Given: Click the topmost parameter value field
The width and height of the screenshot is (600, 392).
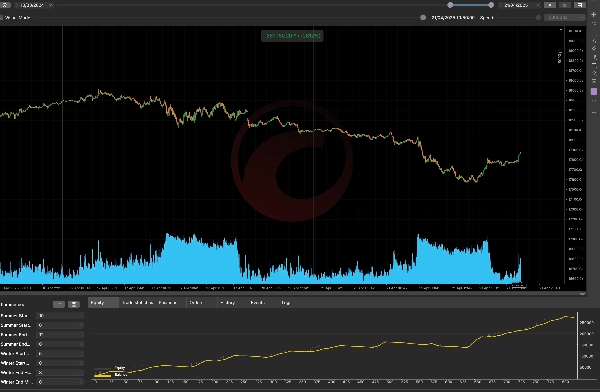Looking at the screenshot, I should tap(60, 315).
